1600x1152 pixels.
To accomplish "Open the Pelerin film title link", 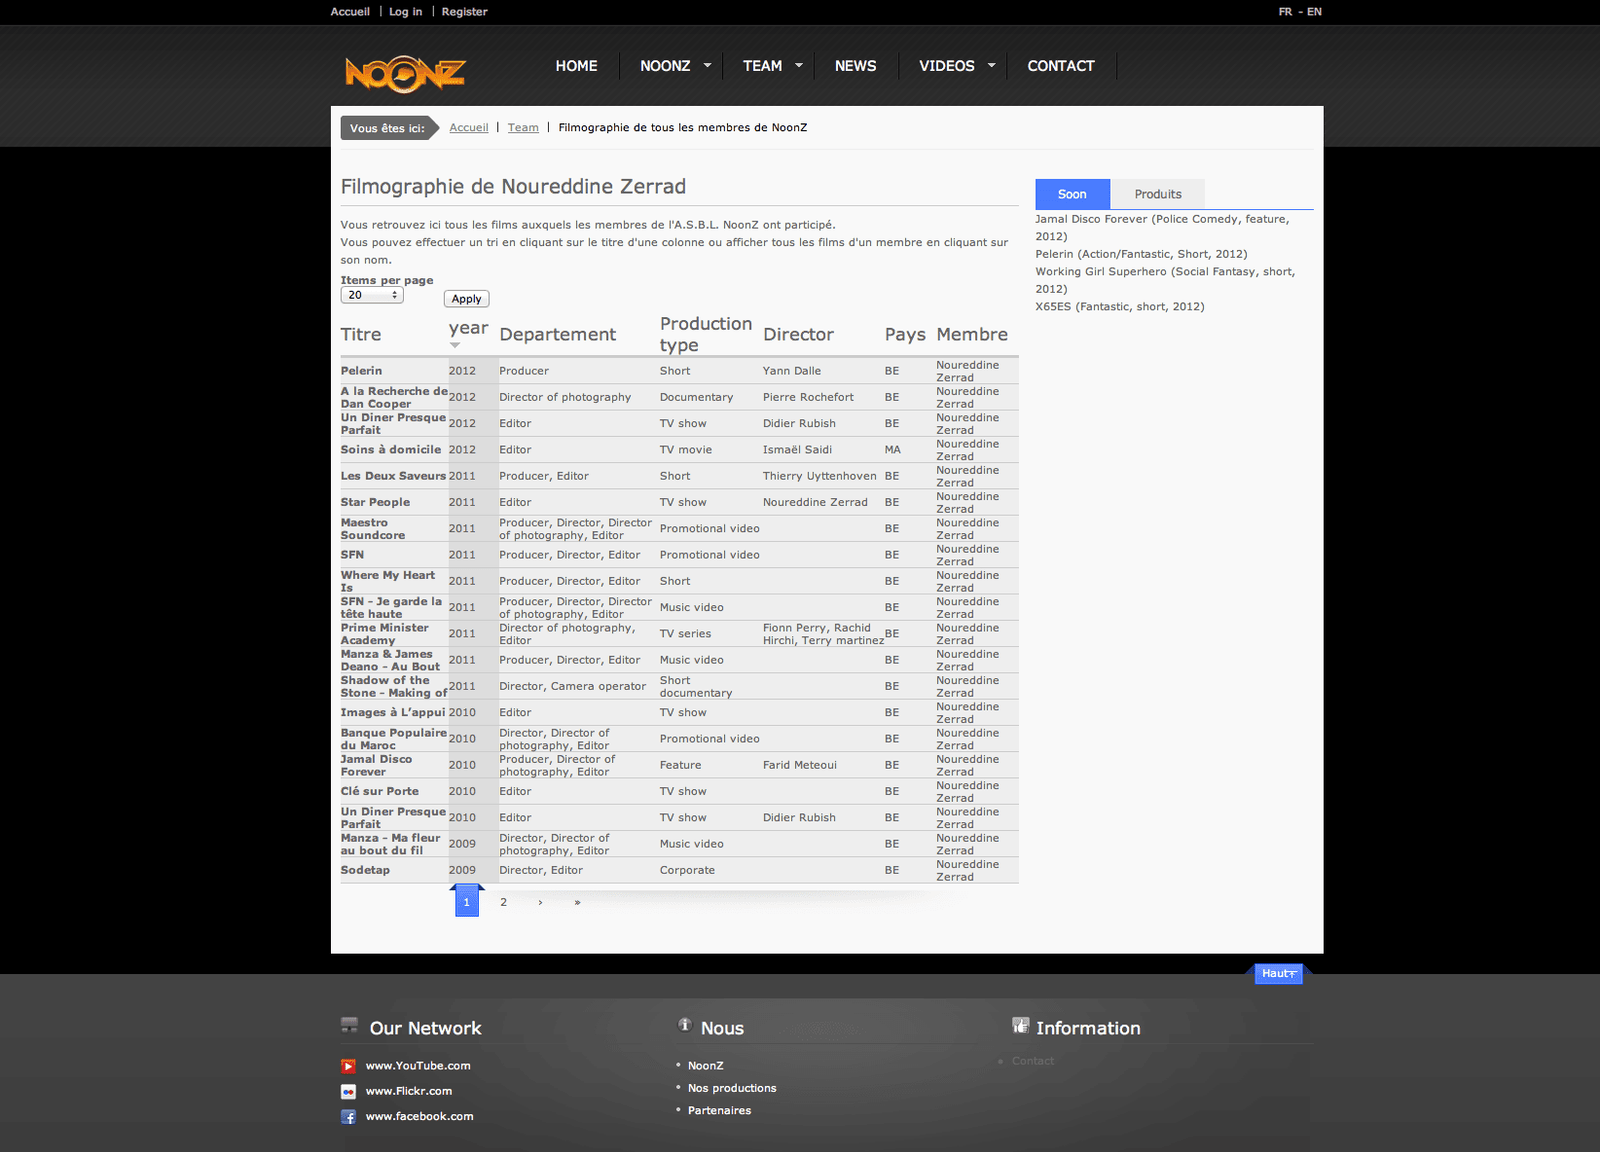I will coord(361,371).
